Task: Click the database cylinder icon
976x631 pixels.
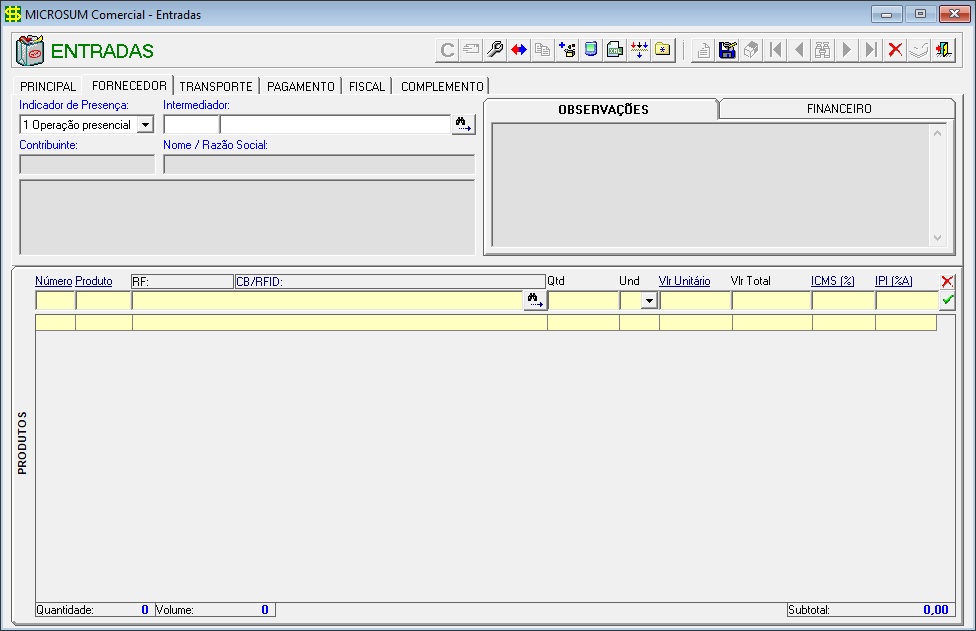Action: (591, 50)
